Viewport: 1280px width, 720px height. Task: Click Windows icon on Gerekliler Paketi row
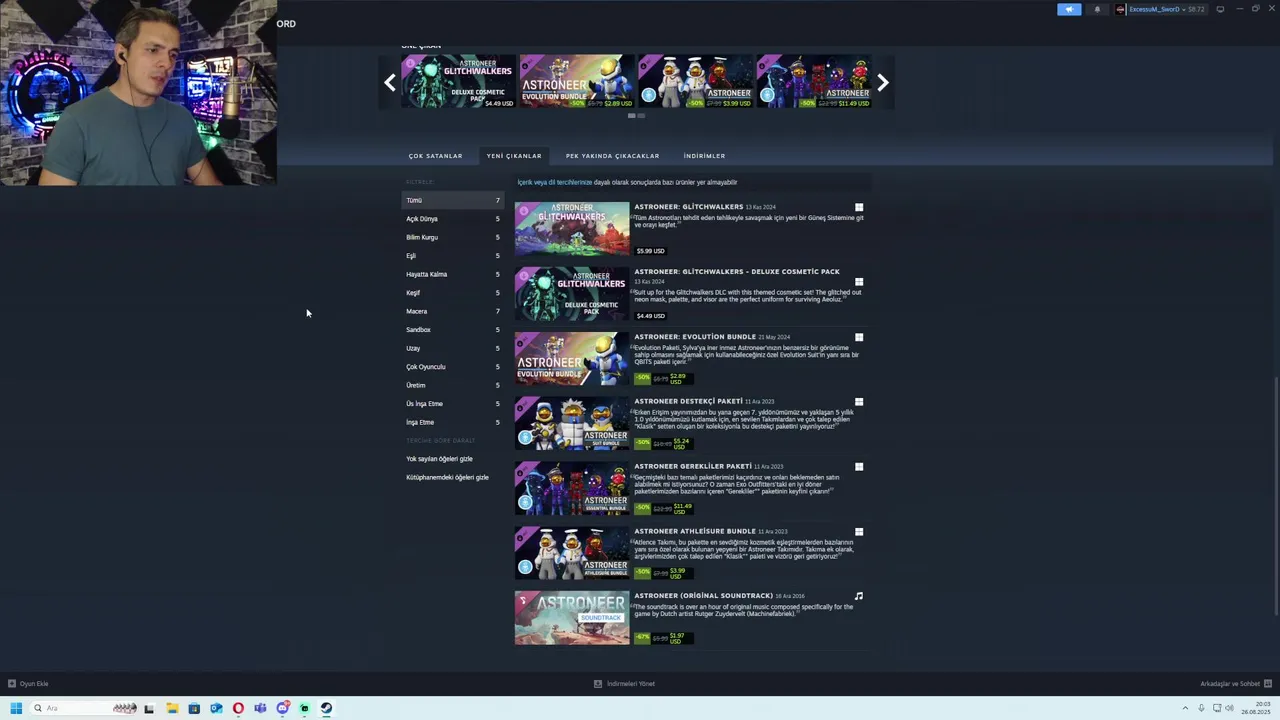point(859,467)
